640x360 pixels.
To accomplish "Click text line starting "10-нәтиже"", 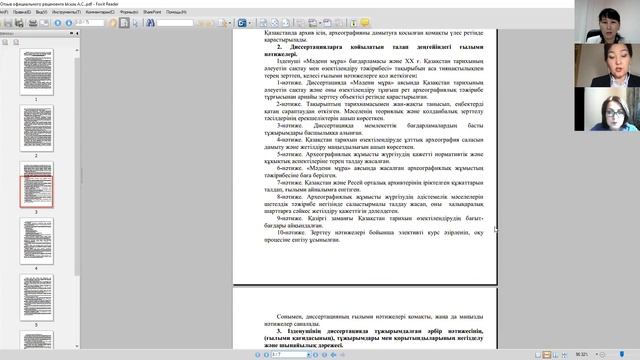I will 380,233.
